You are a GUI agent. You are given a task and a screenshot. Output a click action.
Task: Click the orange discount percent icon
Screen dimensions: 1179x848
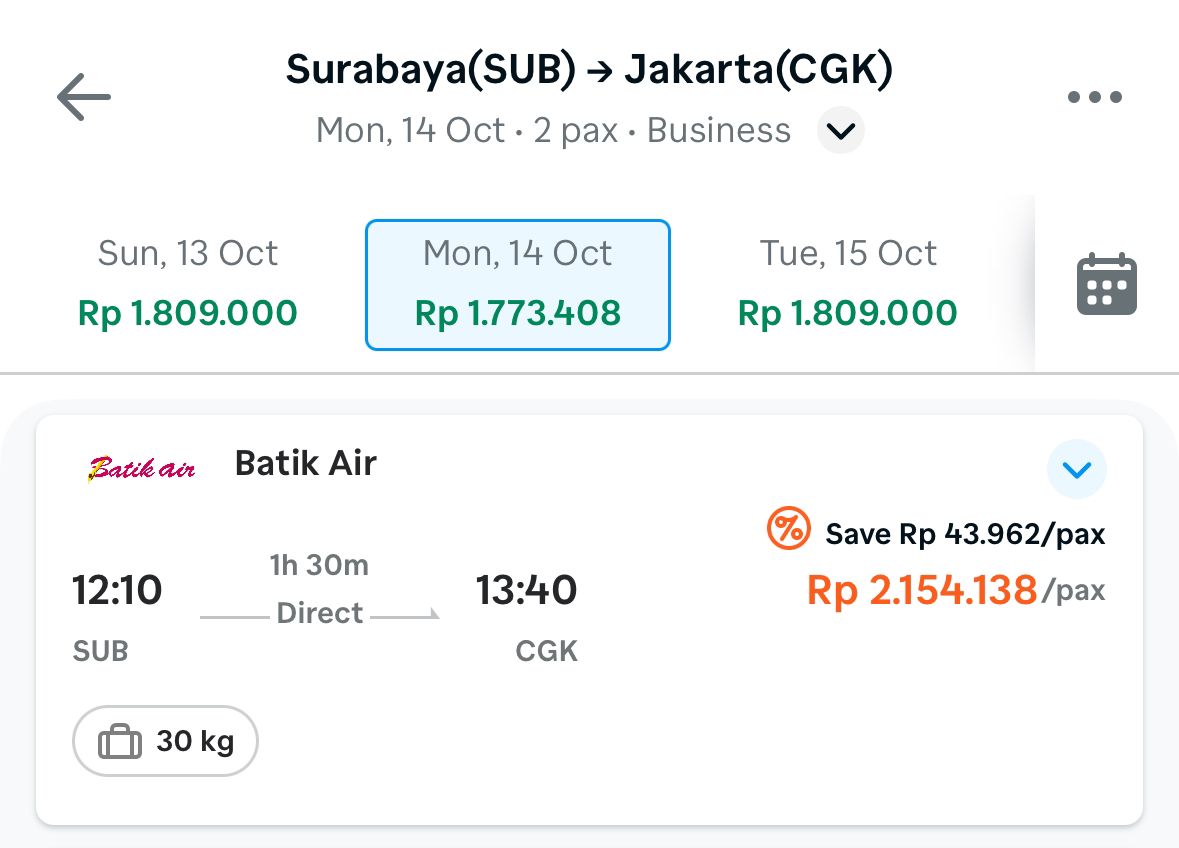click(788, 529)
